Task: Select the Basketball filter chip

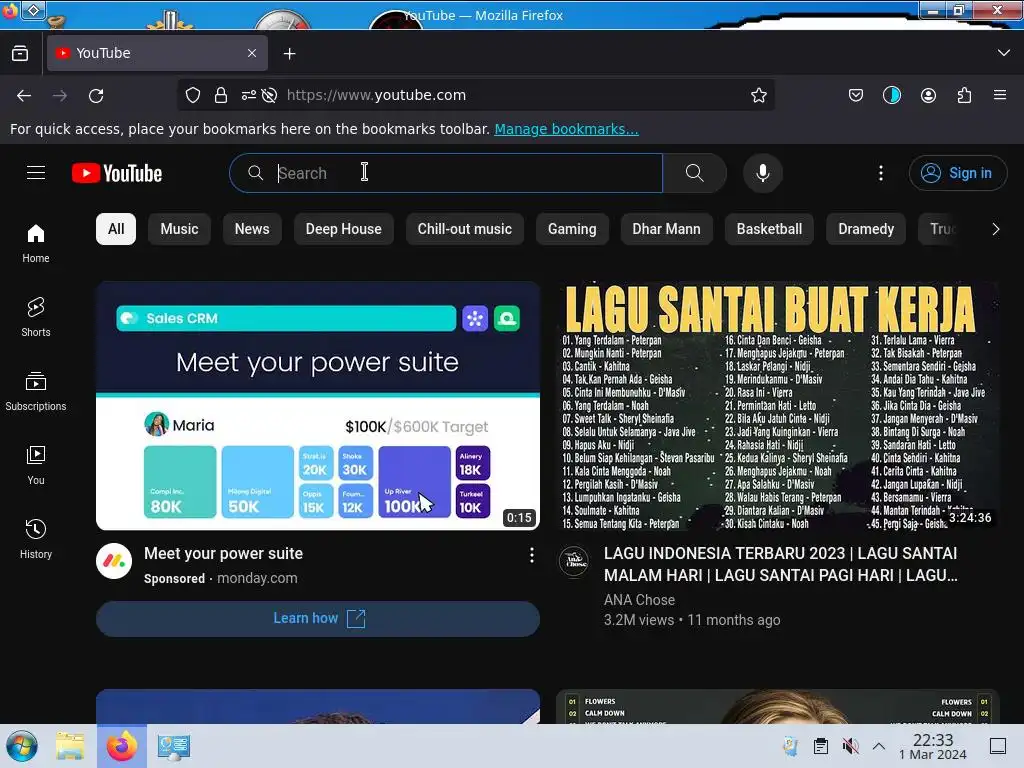Action: [x=769, y=229]
